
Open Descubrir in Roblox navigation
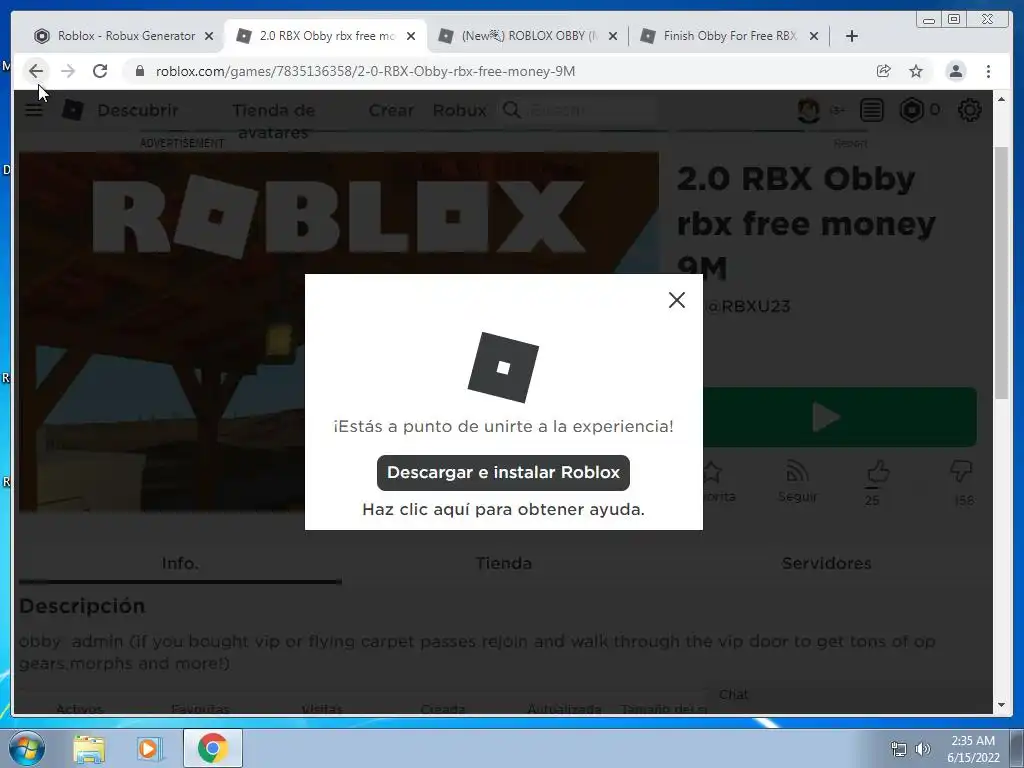click(138, 110)
